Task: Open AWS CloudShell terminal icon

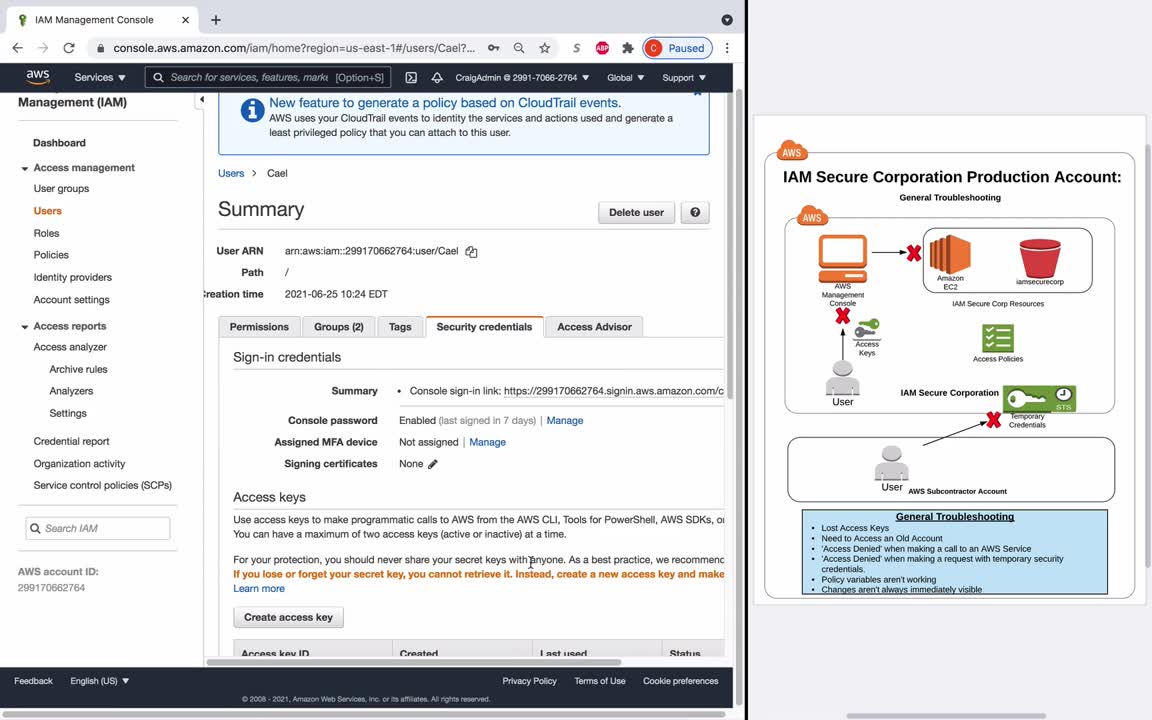Action: [x=411, y=77]
